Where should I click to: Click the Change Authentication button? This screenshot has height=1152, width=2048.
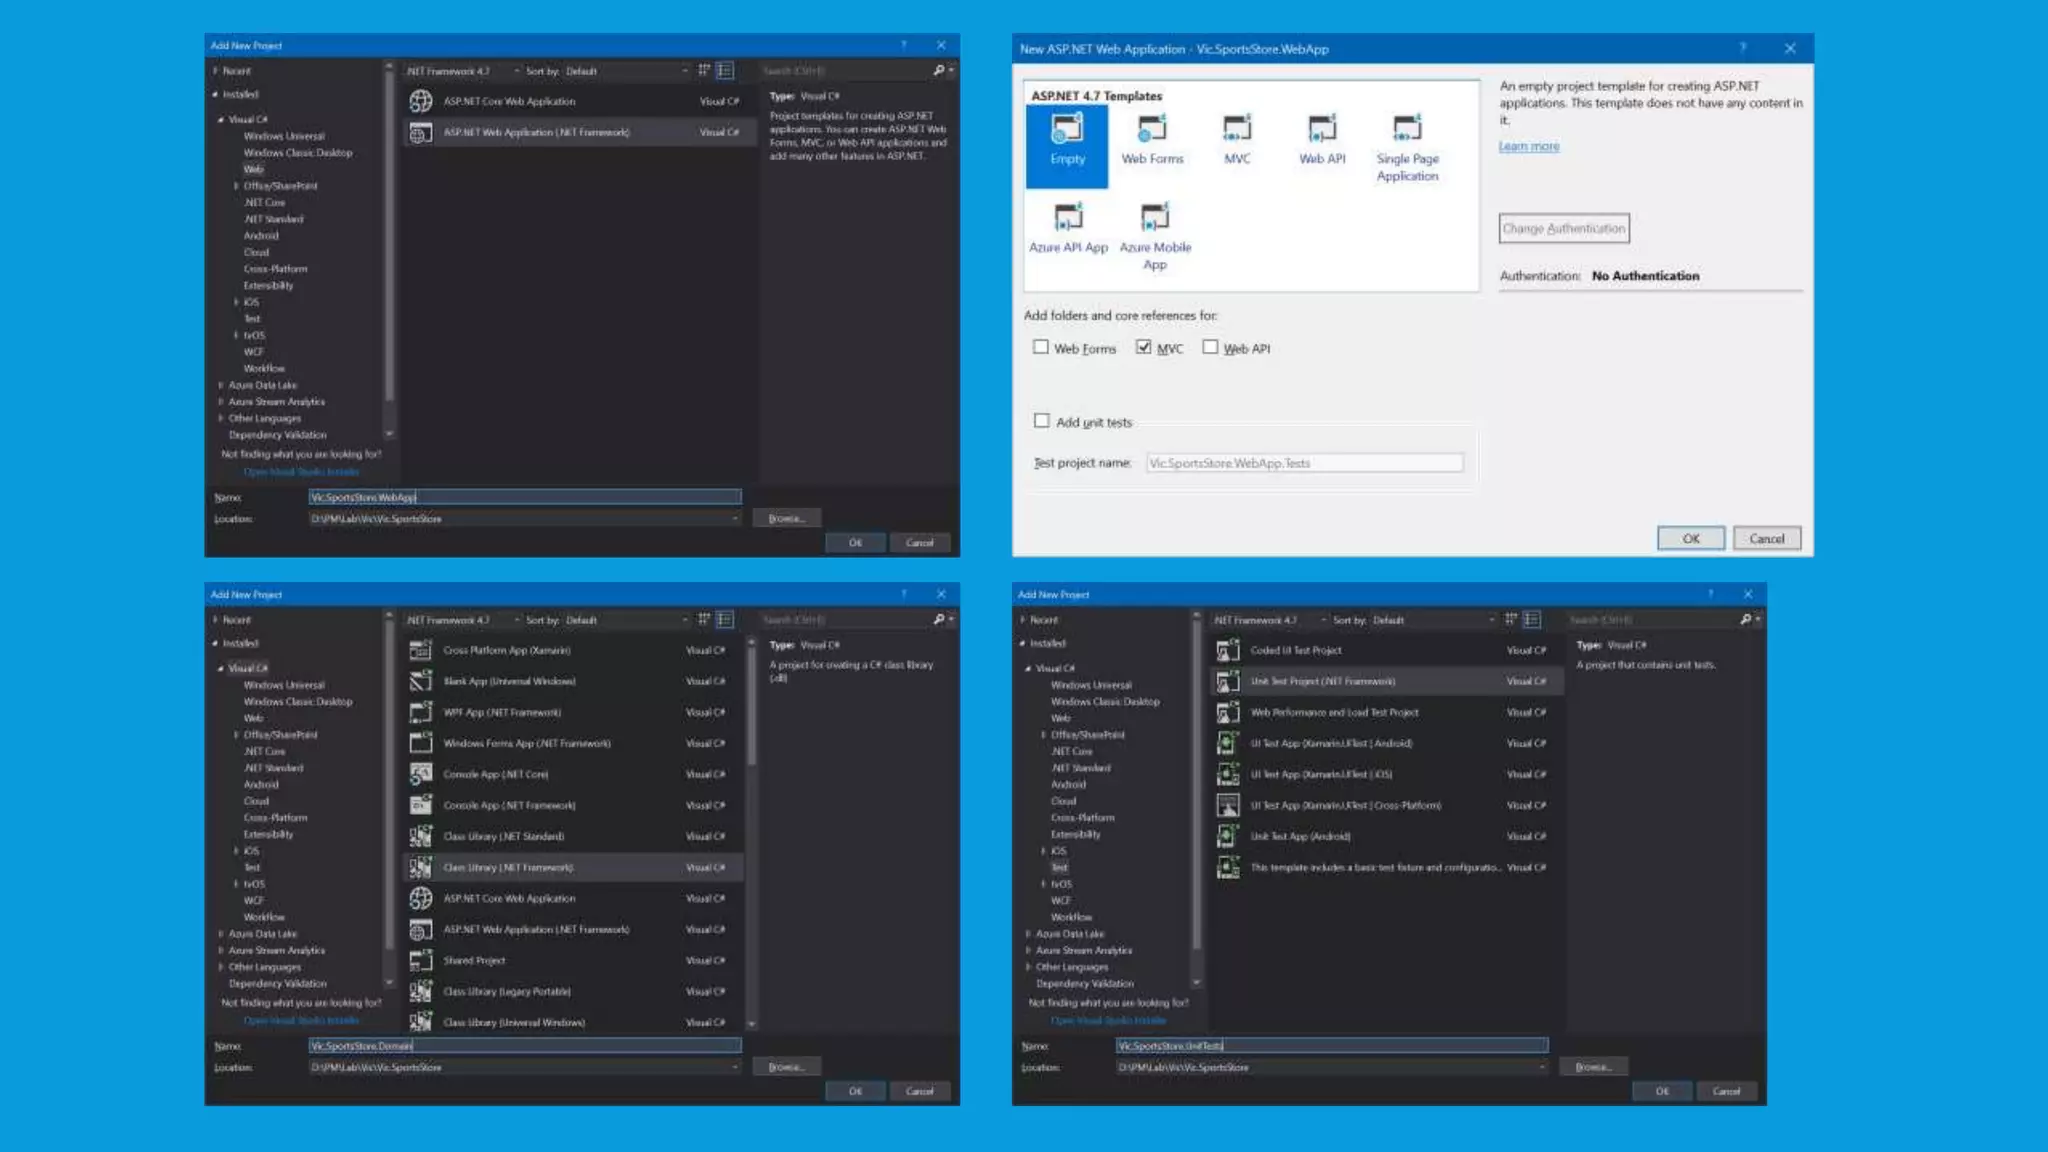1564,229
